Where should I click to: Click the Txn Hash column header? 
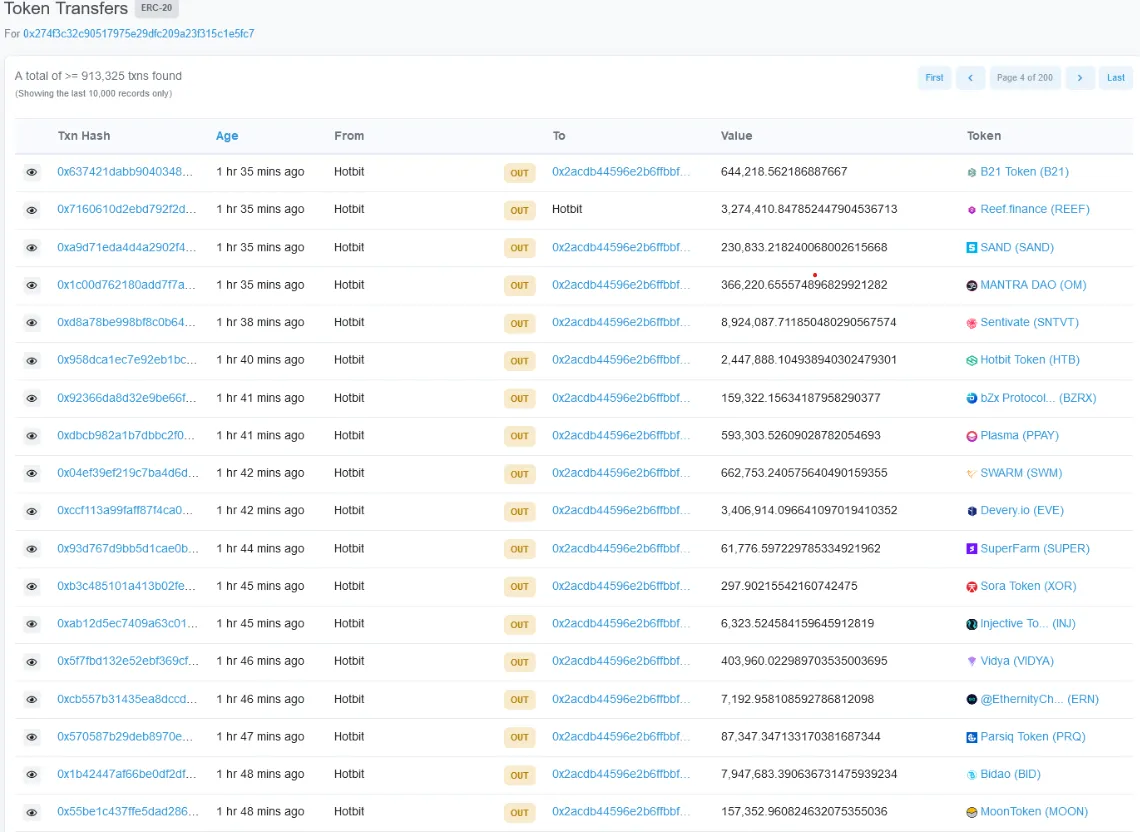pyautogui.click(x=84, y=136)
